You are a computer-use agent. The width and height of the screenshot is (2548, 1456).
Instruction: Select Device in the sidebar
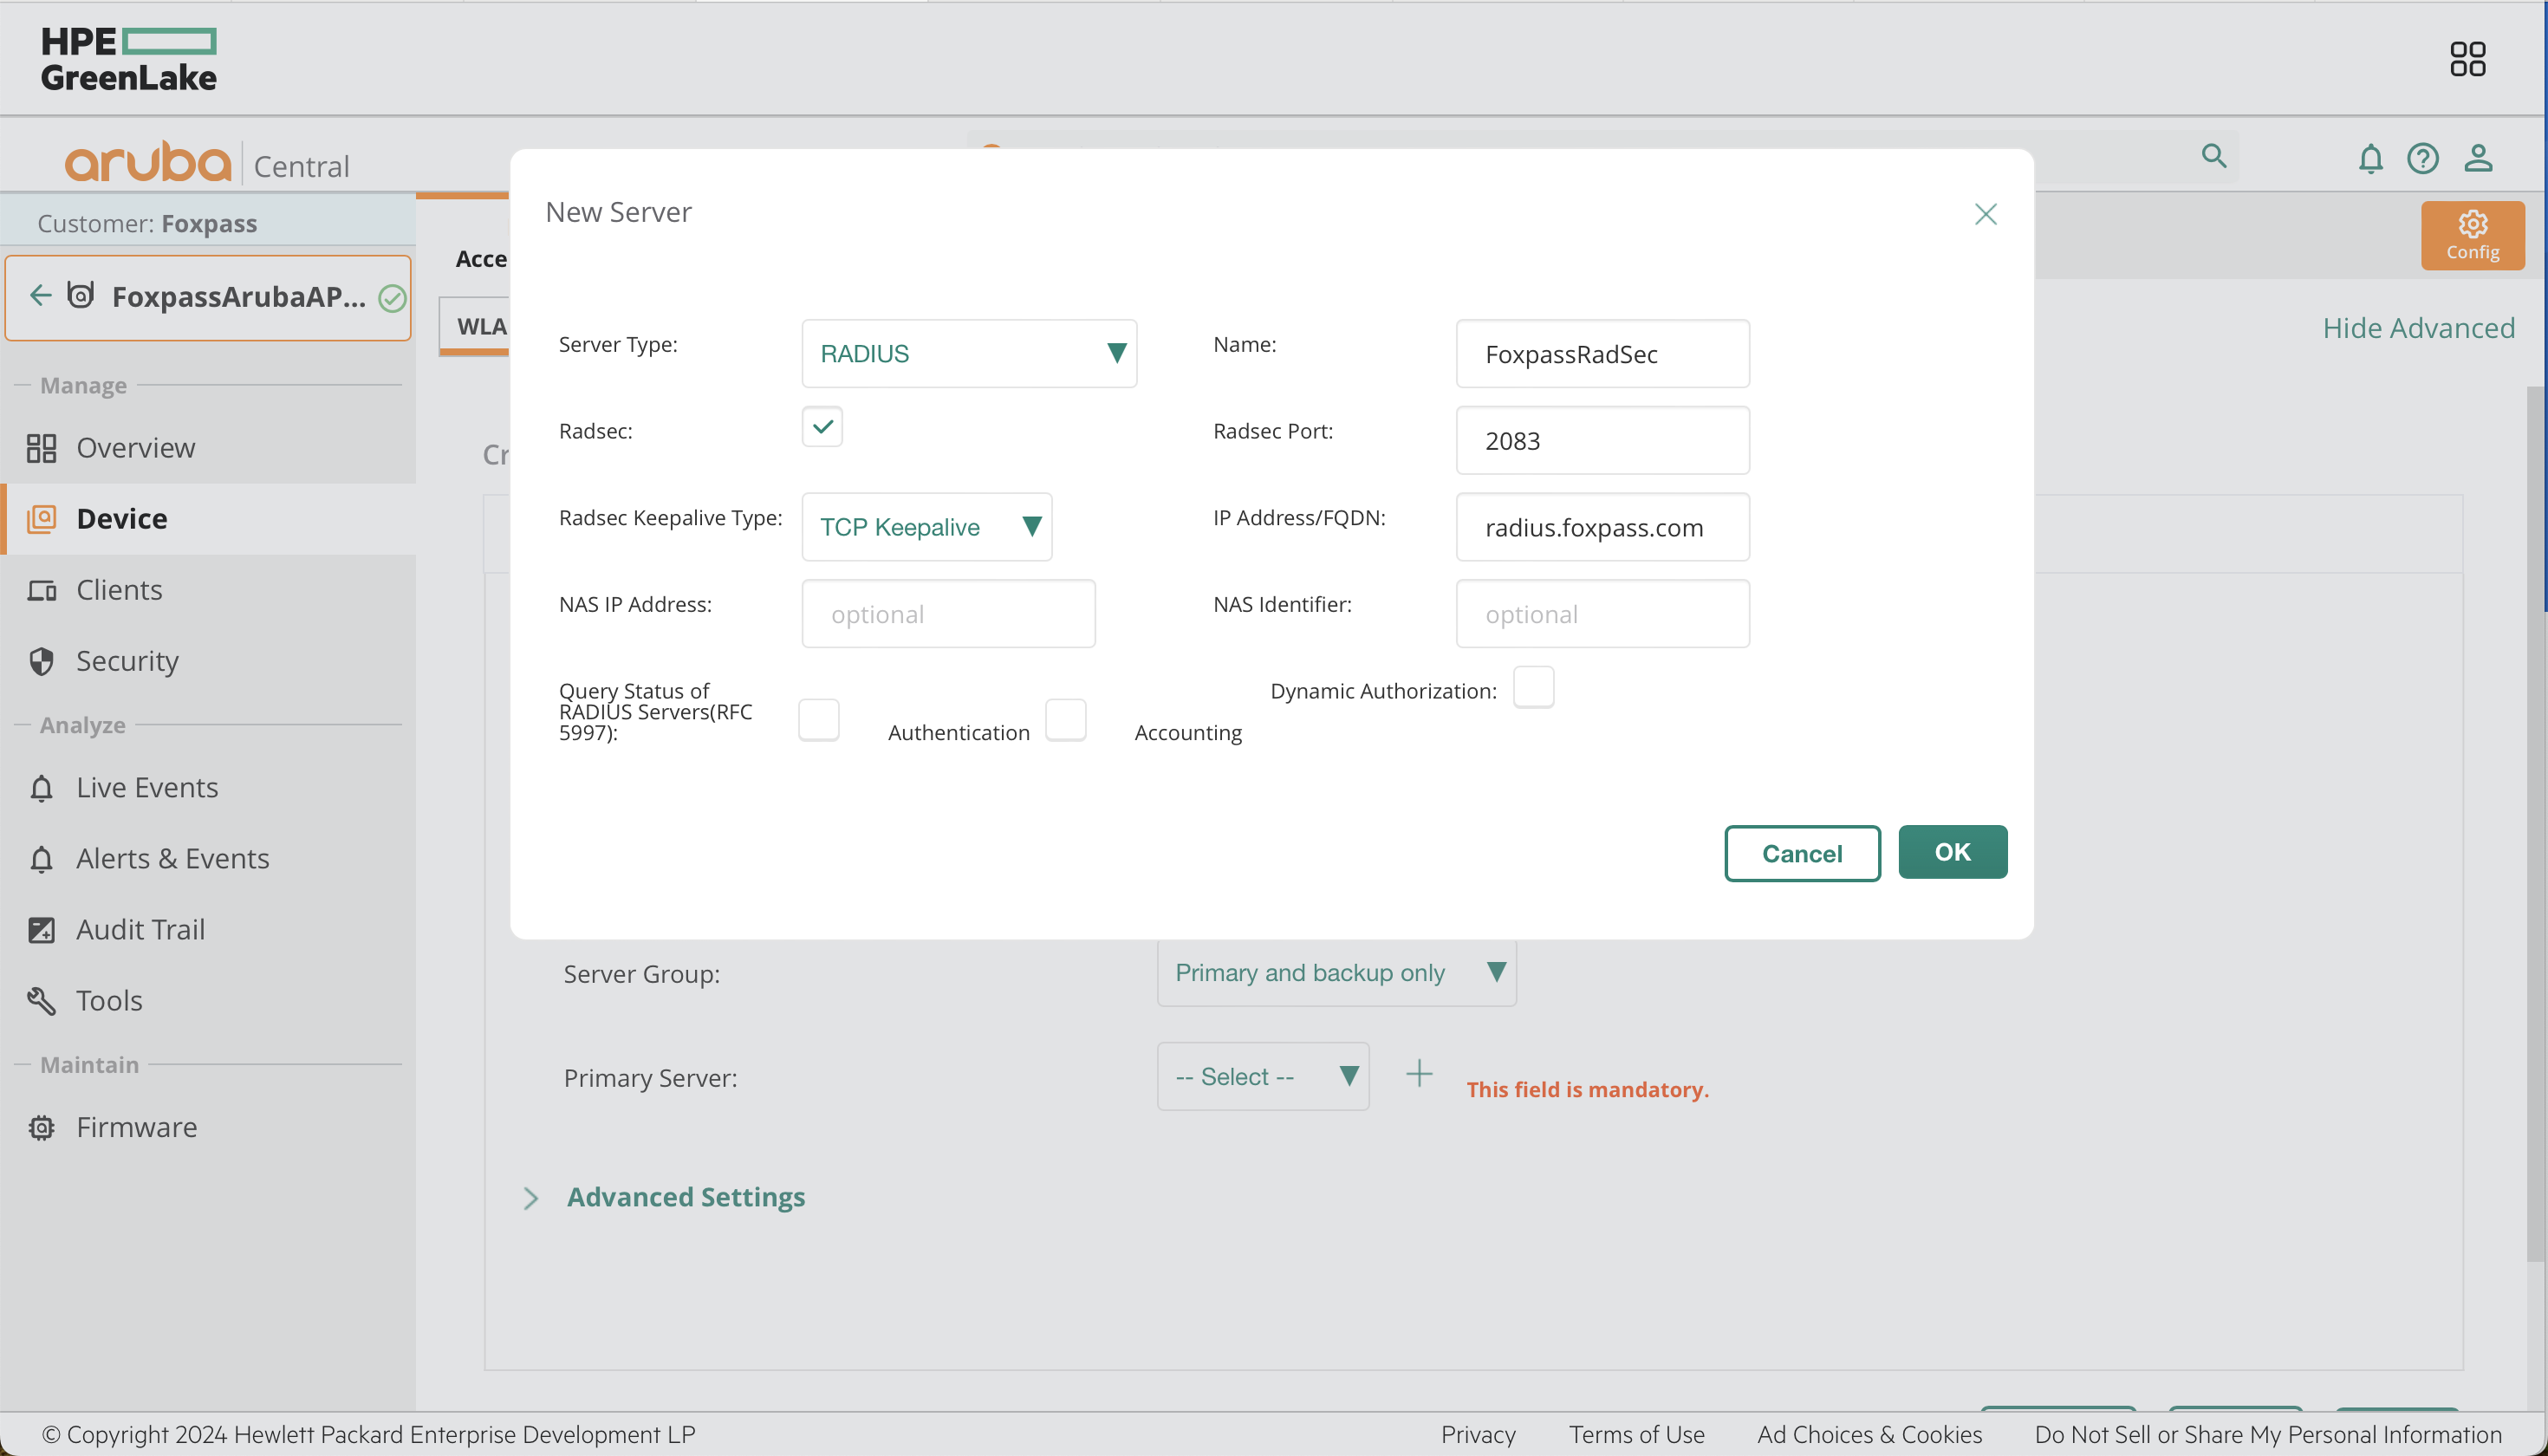coord(208,519)
